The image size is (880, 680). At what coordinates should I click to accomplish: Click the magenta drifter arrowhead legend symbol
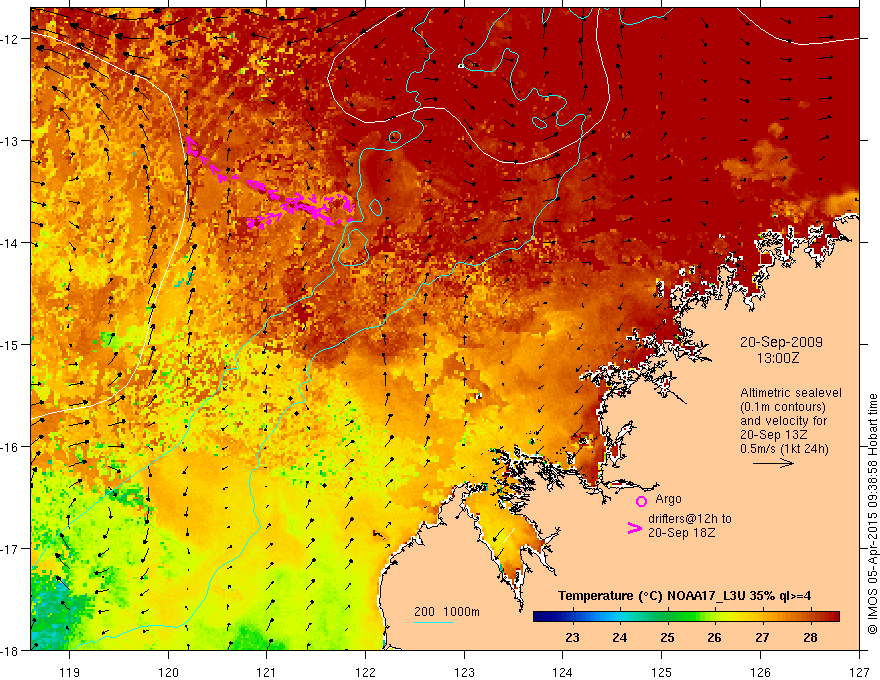(x=634, y=528)
